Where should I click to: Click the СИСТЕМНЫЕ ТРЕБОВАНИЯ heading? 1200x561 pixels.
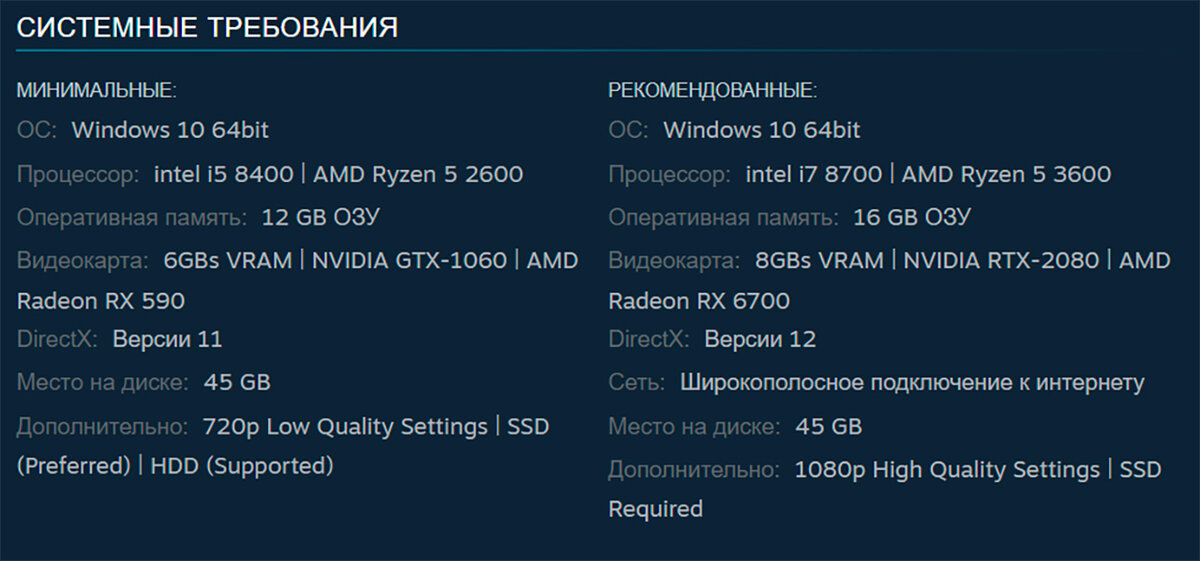207,28
